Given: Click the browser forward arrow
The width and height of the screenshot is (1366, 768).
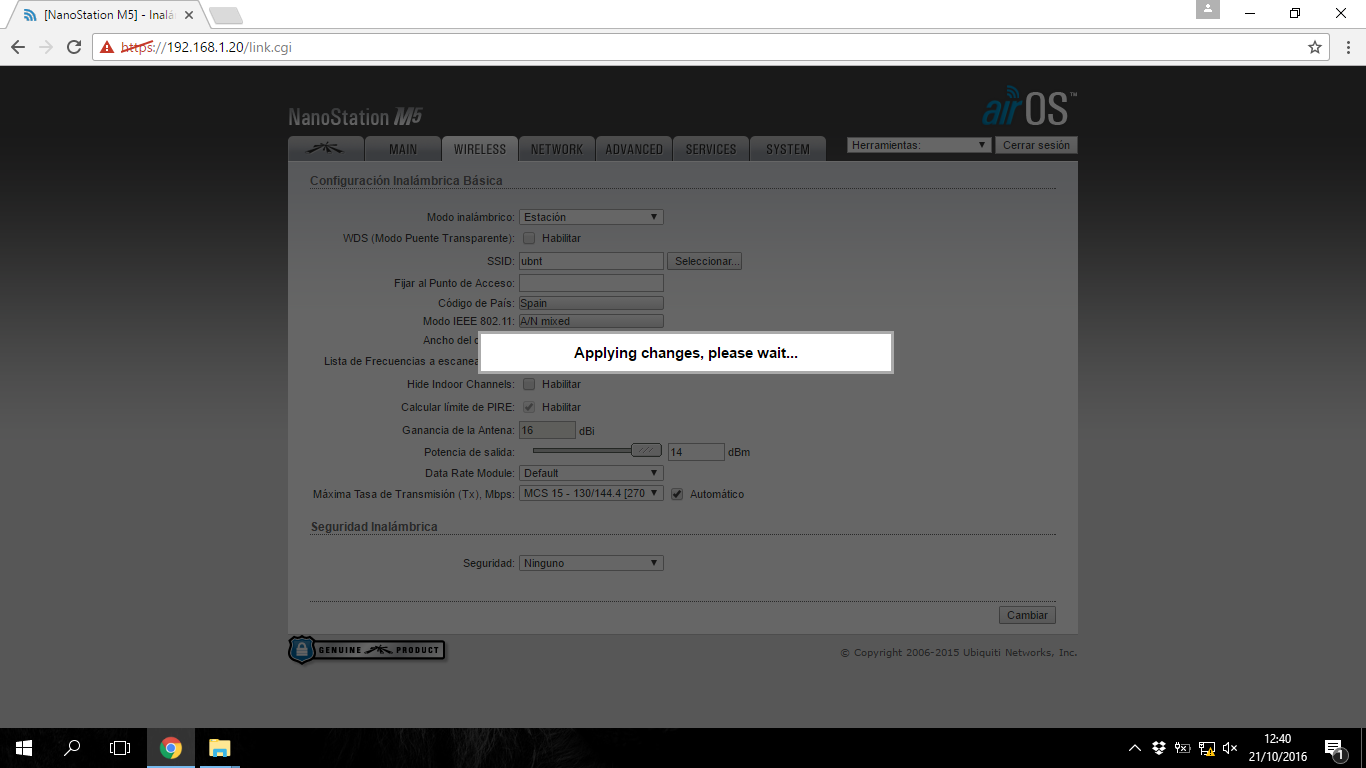Looking at the screenshot, I should (x=46, y=47).
